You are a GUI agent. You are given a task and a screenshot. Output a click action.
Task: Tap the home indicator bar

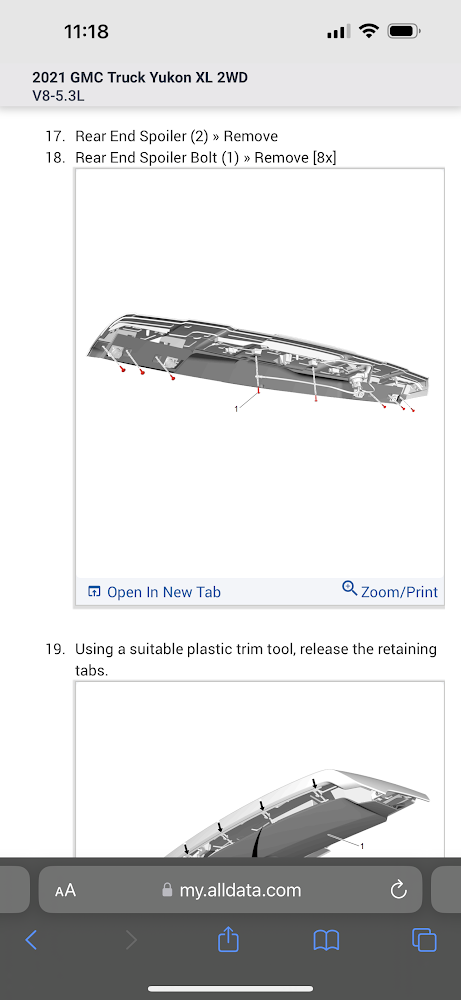click(x=230, y=989)
